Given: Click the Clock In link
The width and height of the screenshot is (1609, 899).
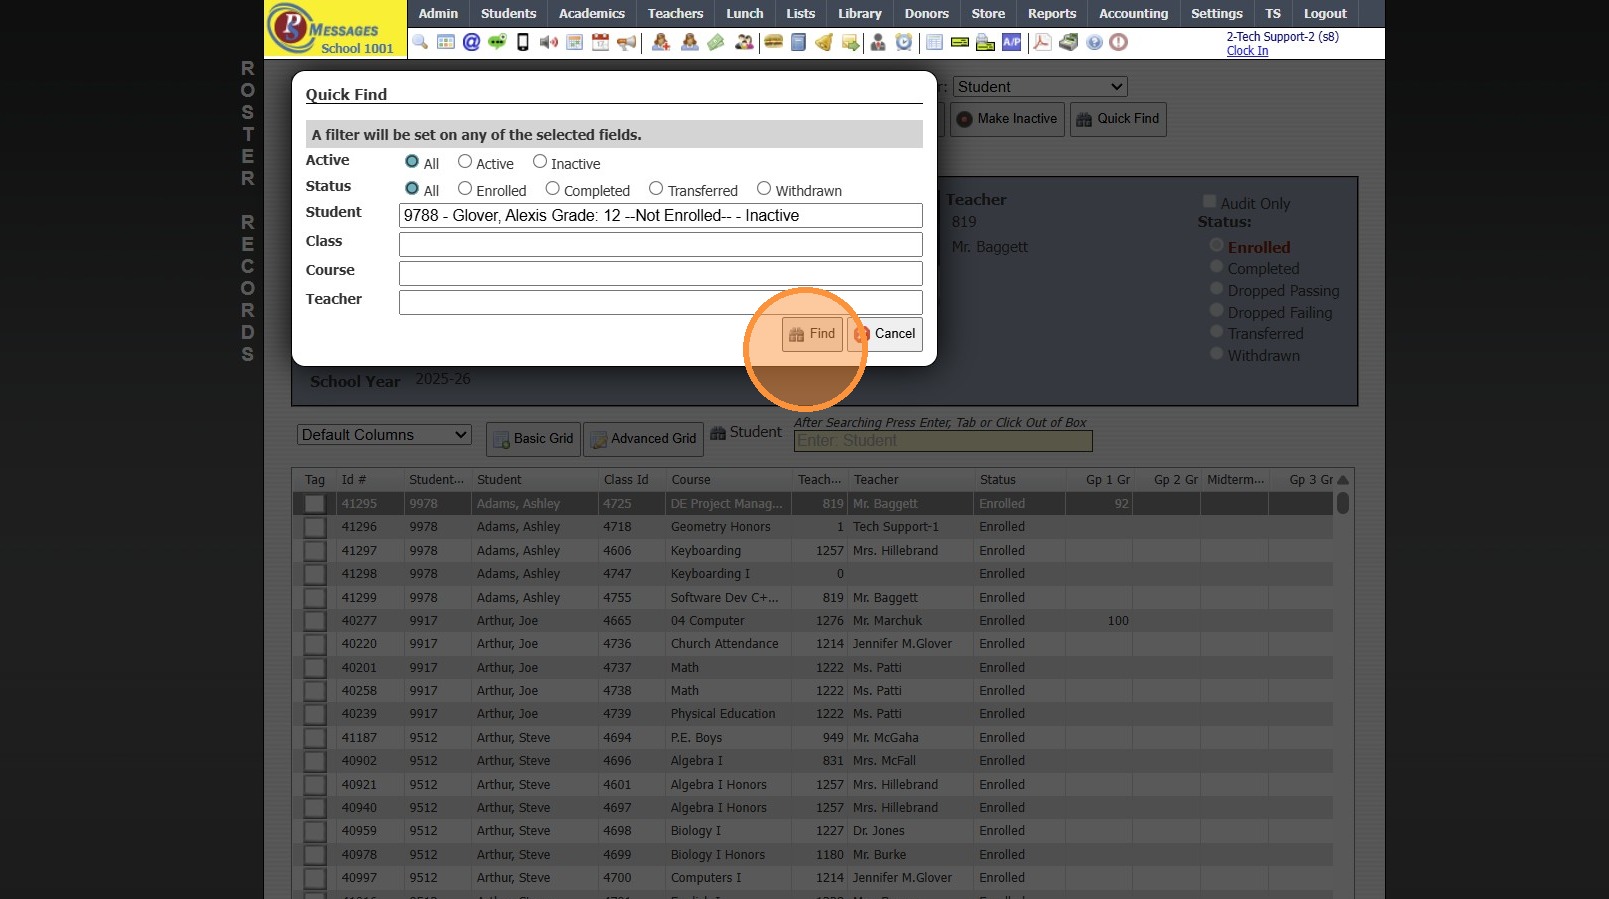Looking at the screenshot, I should tap(1247, 51).
